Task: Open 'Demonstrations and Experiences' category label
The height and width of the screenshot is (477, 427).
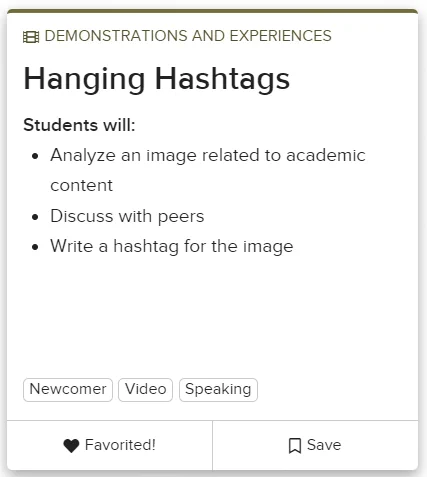Action: [x=188, y=36]
